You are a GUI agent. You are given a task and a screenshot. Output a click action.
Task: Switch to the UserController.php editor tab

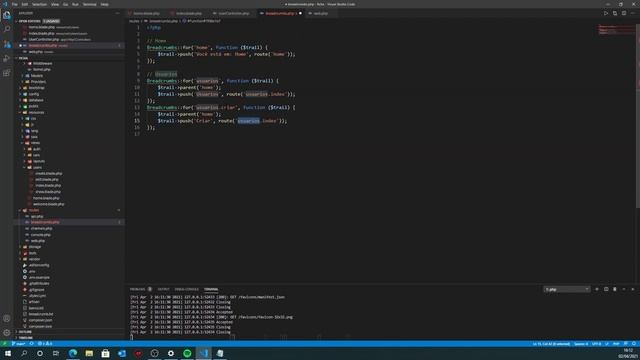point(233,13)
